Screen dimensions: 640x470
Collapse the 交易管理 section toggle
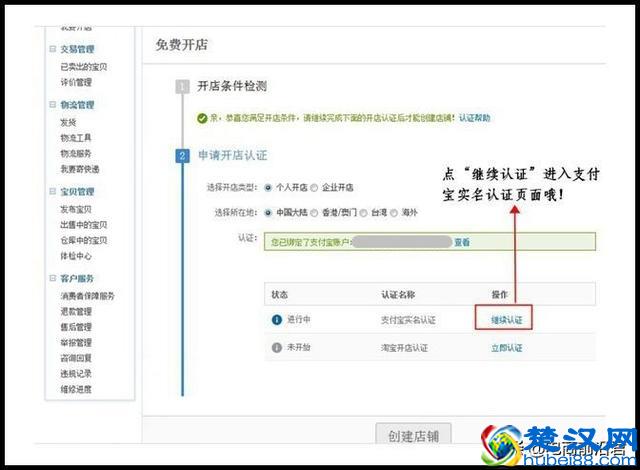(x=53, y=49)
